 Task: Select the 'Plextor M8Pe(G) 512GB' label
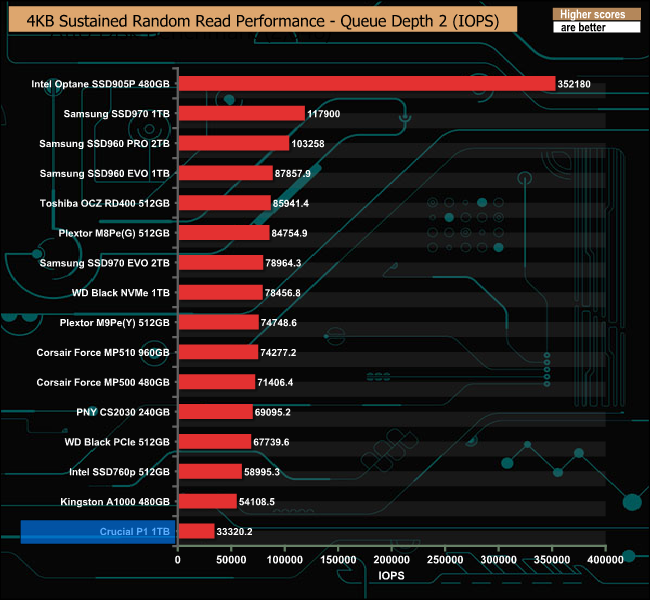click(x=114, y=233)
